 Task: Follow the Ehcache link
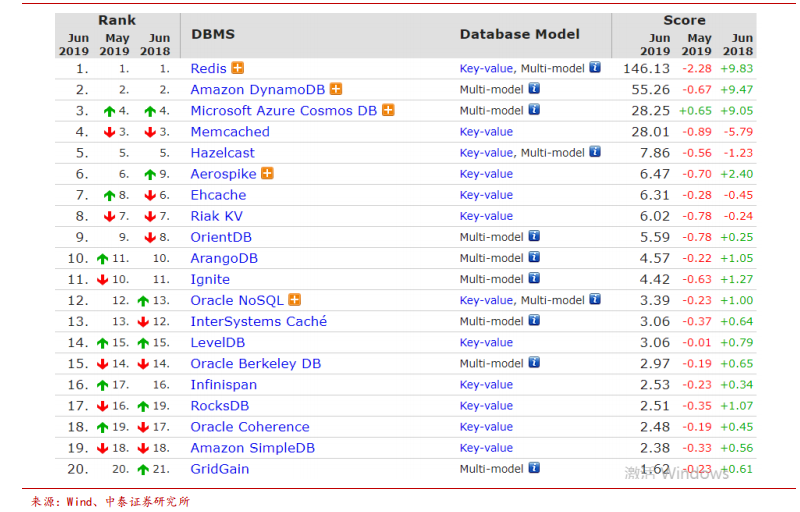(x=218, y=195)
